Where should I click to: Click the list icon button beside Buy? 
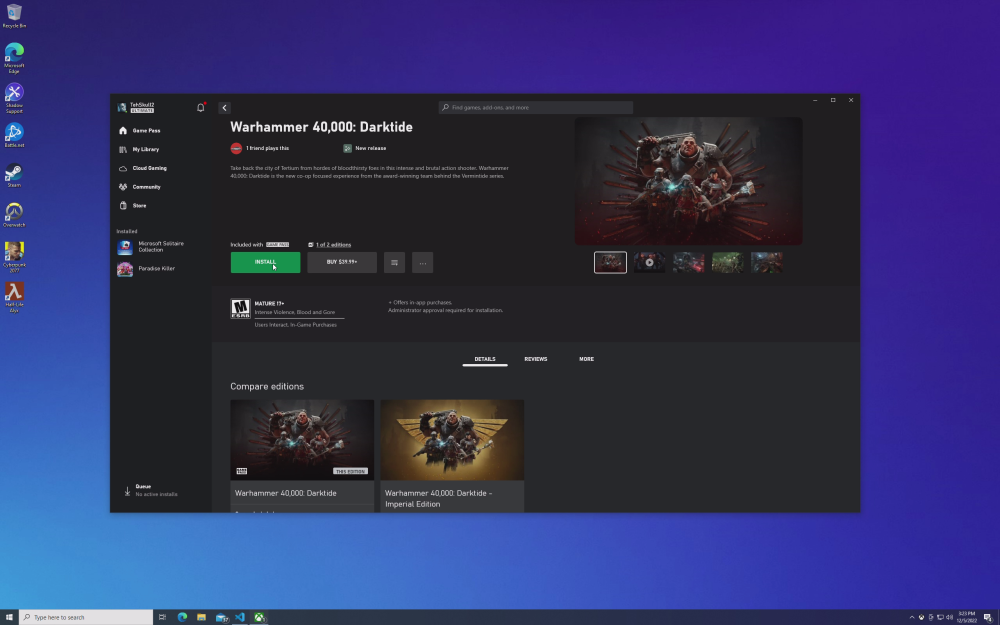click(394, 262)
